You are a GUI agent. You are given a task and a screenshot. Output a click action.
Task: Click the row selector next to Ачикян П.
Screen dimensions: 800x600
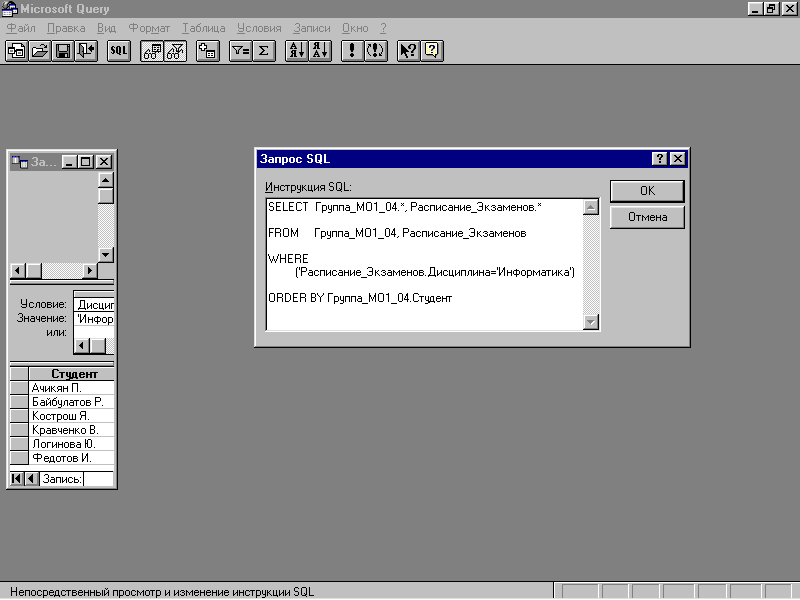click(x=19, y=388)
